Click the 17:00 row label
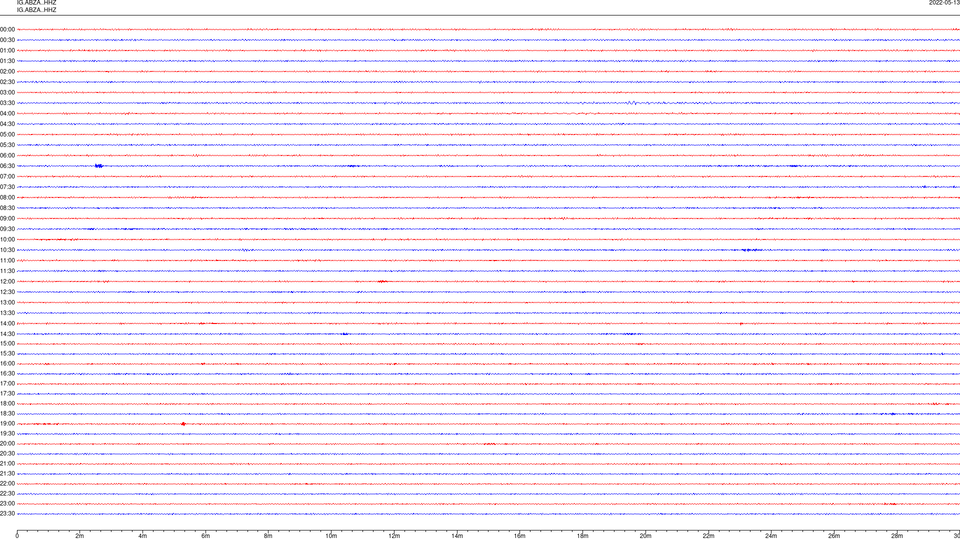Image resolution: width=960 pixels, height=540 pixels. (7, 384)
